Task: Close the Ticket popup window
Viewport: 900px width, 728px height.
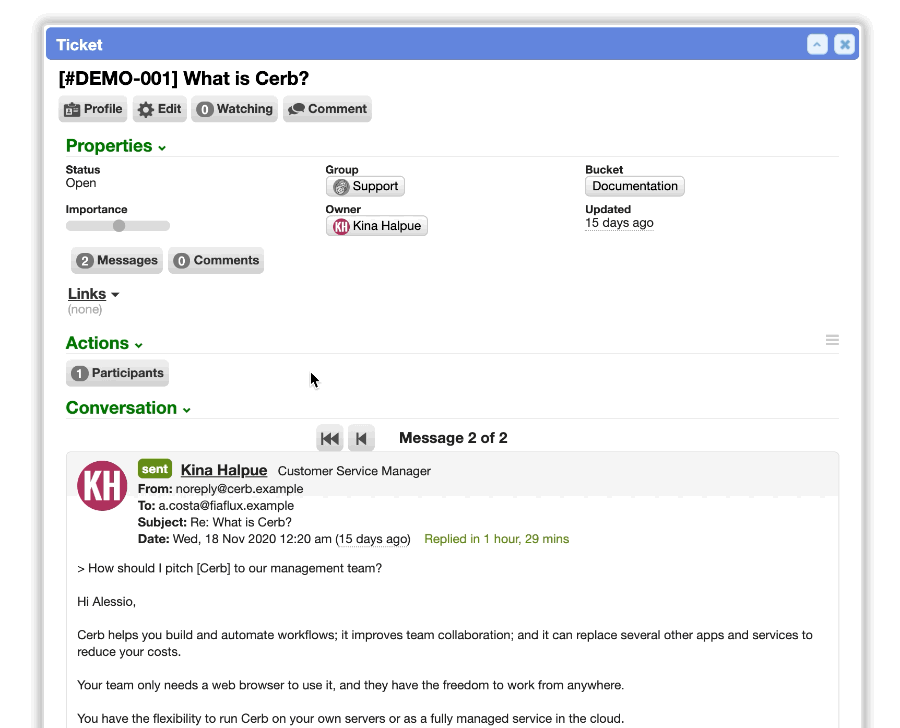Action: pos(844,44)
